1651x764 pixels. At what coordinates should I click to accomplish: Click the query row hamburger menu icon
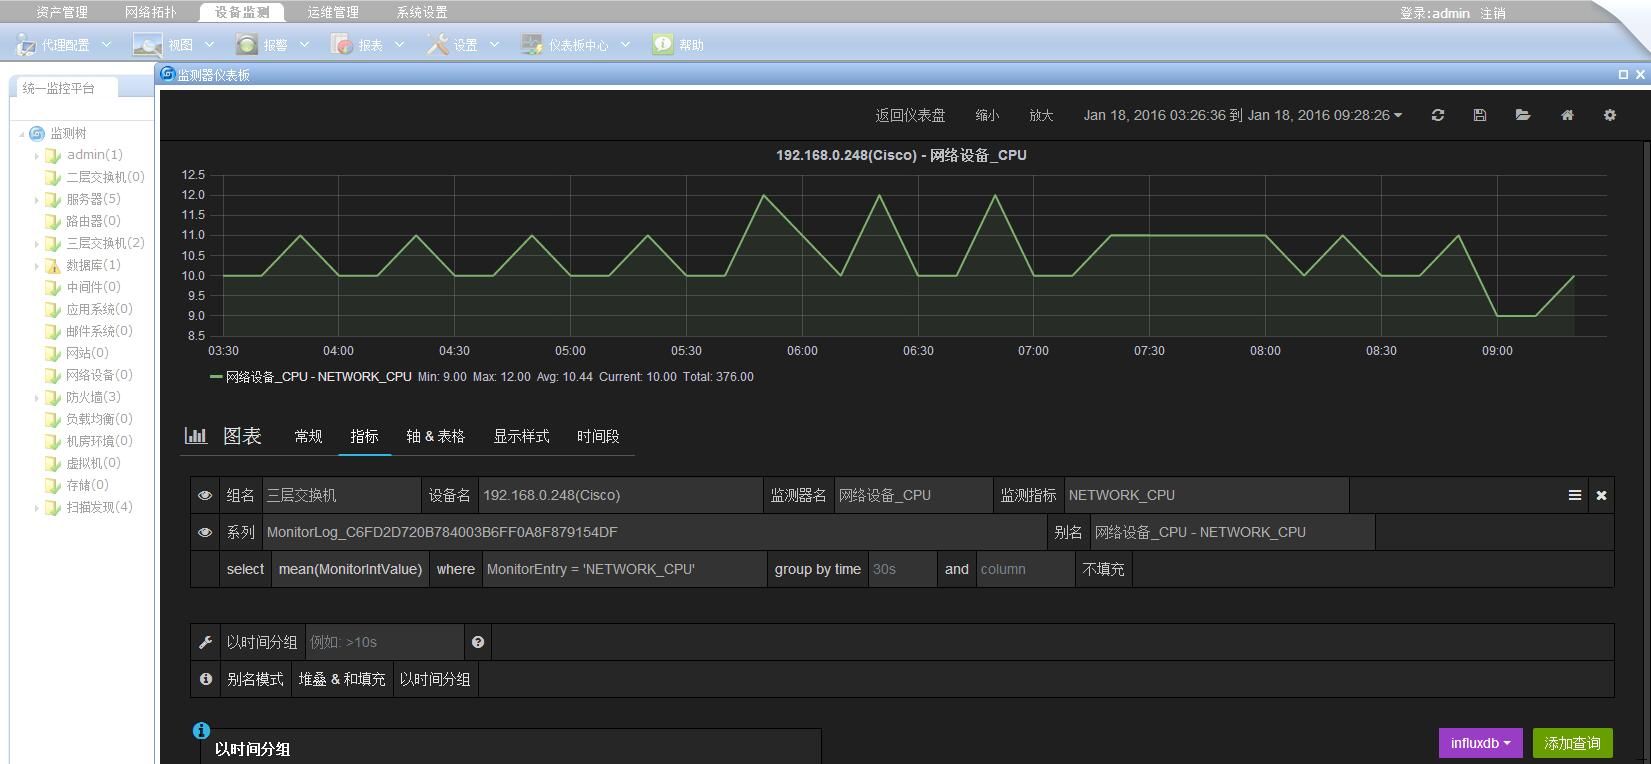coord(1575,495)
